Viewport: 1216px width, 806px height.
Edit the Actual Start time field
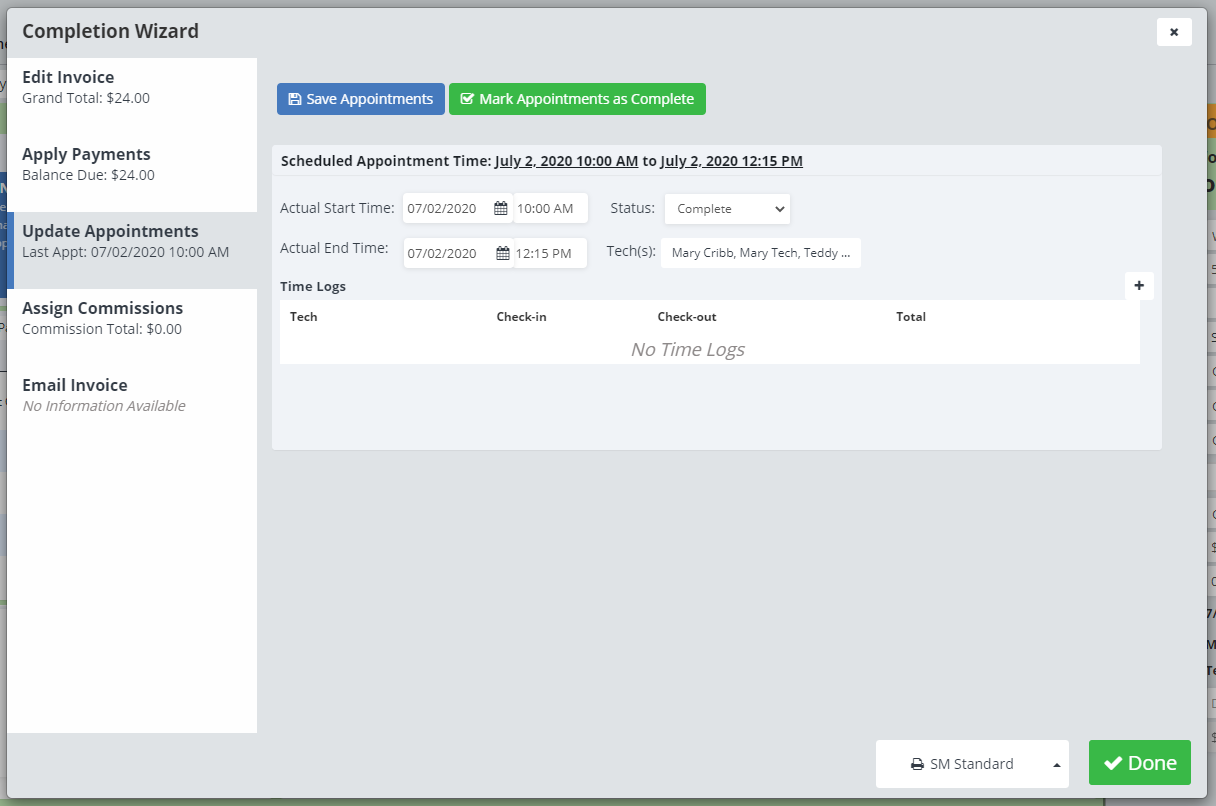click(x=550, y=209)
